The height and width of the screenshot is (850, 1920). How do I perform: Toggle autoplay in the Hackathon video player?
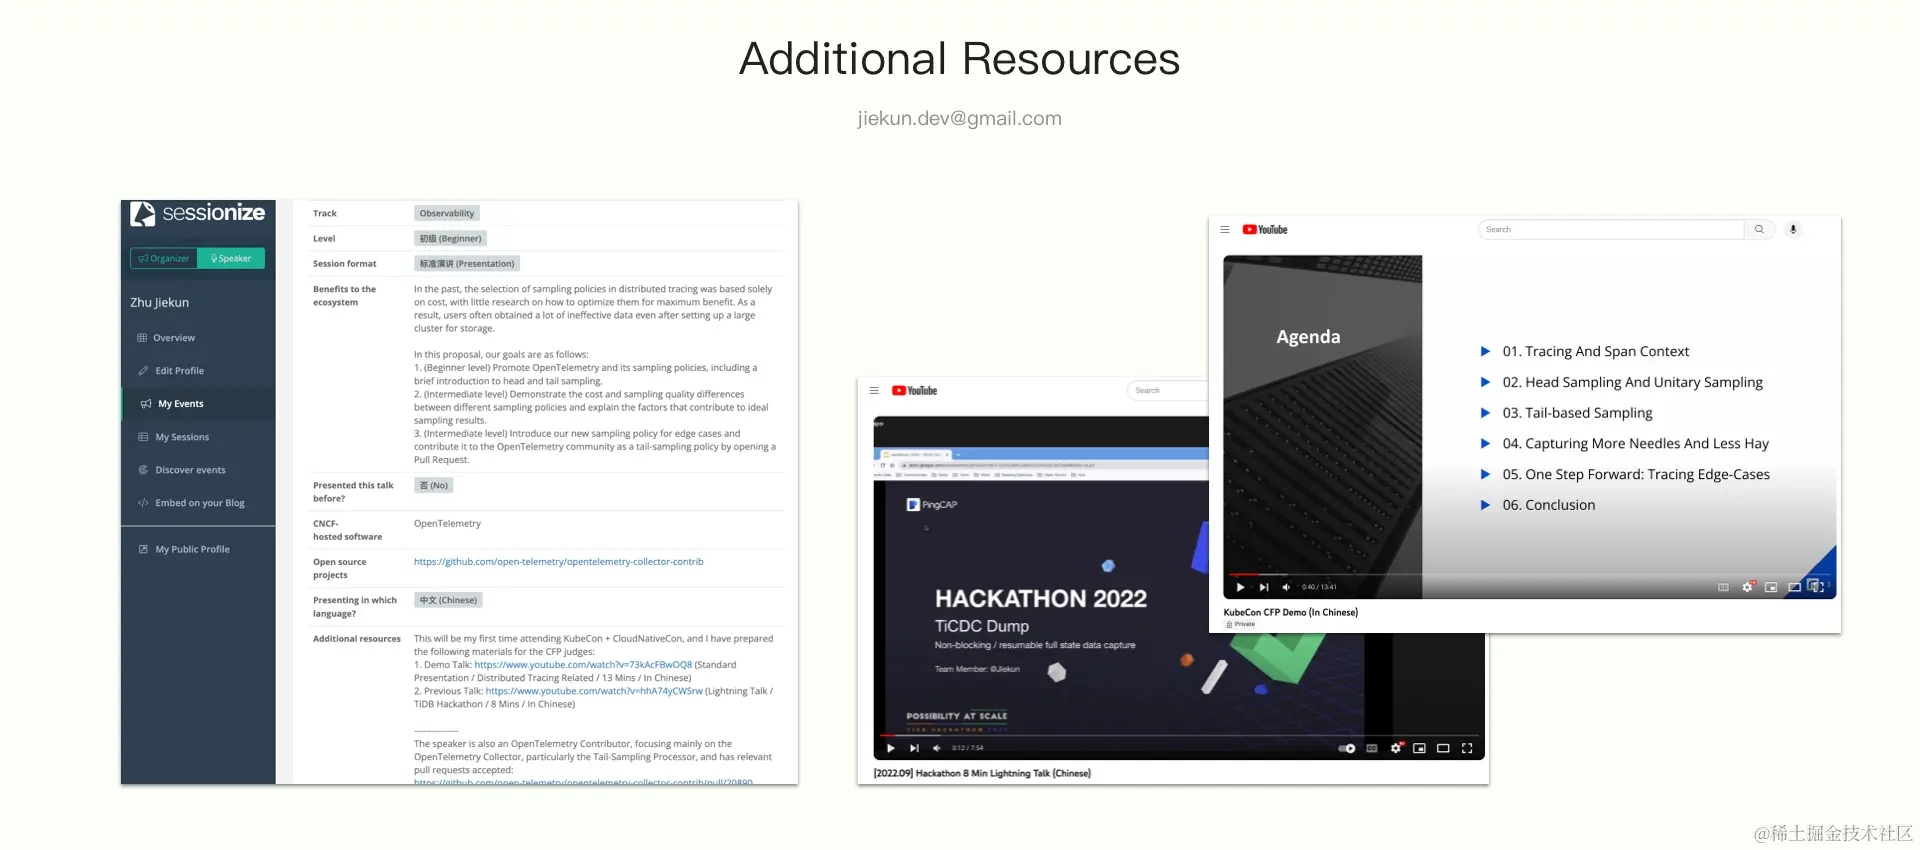tap(1347, 748)
